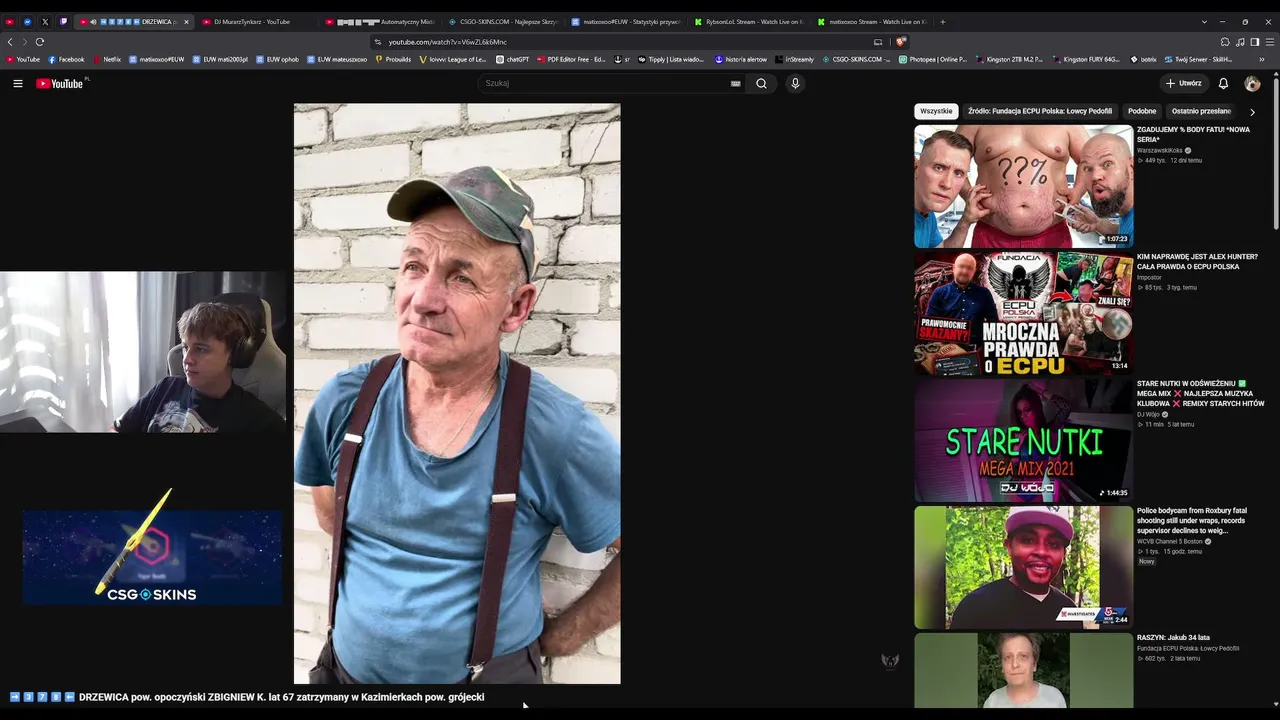Viewport: 1280px width, 720px height.
Task: Open the matixoxoo#EUW bookmark
Action: 157,59
